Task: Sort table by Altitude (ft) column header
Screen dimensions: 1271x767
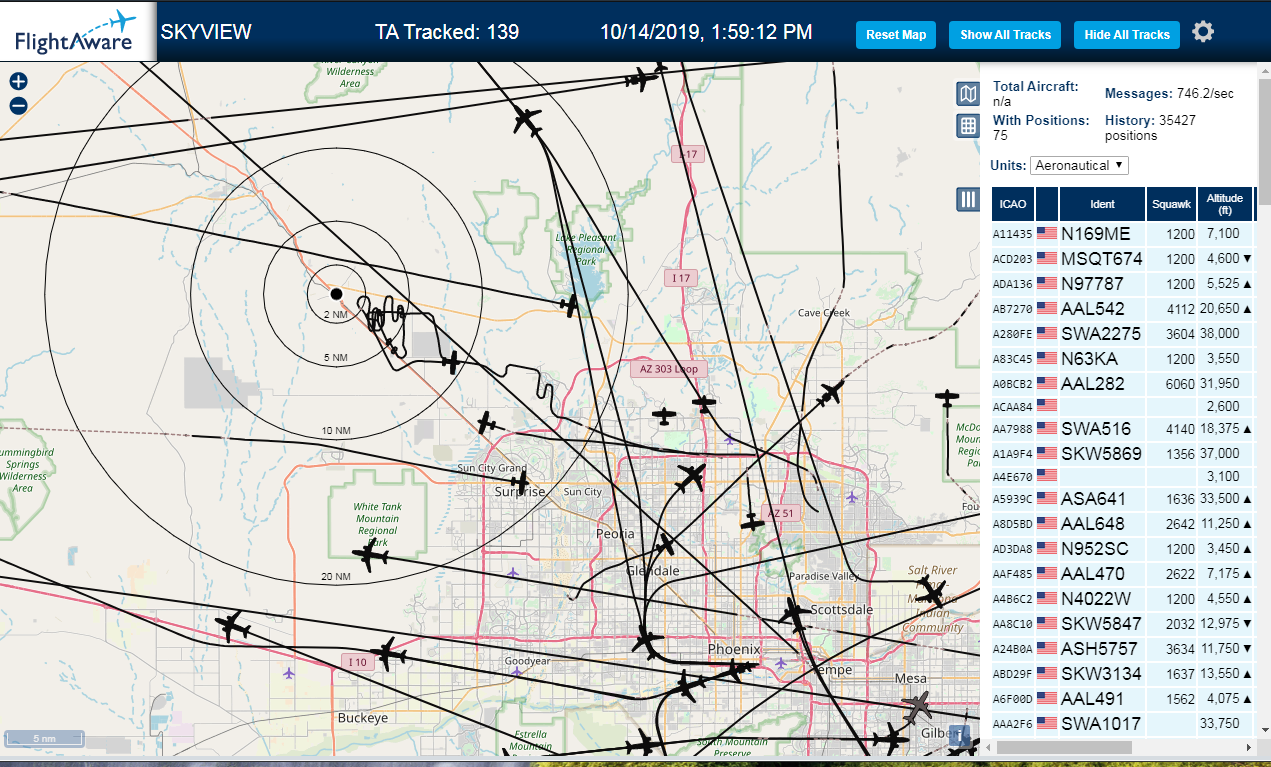Action: coord(1225,204)
